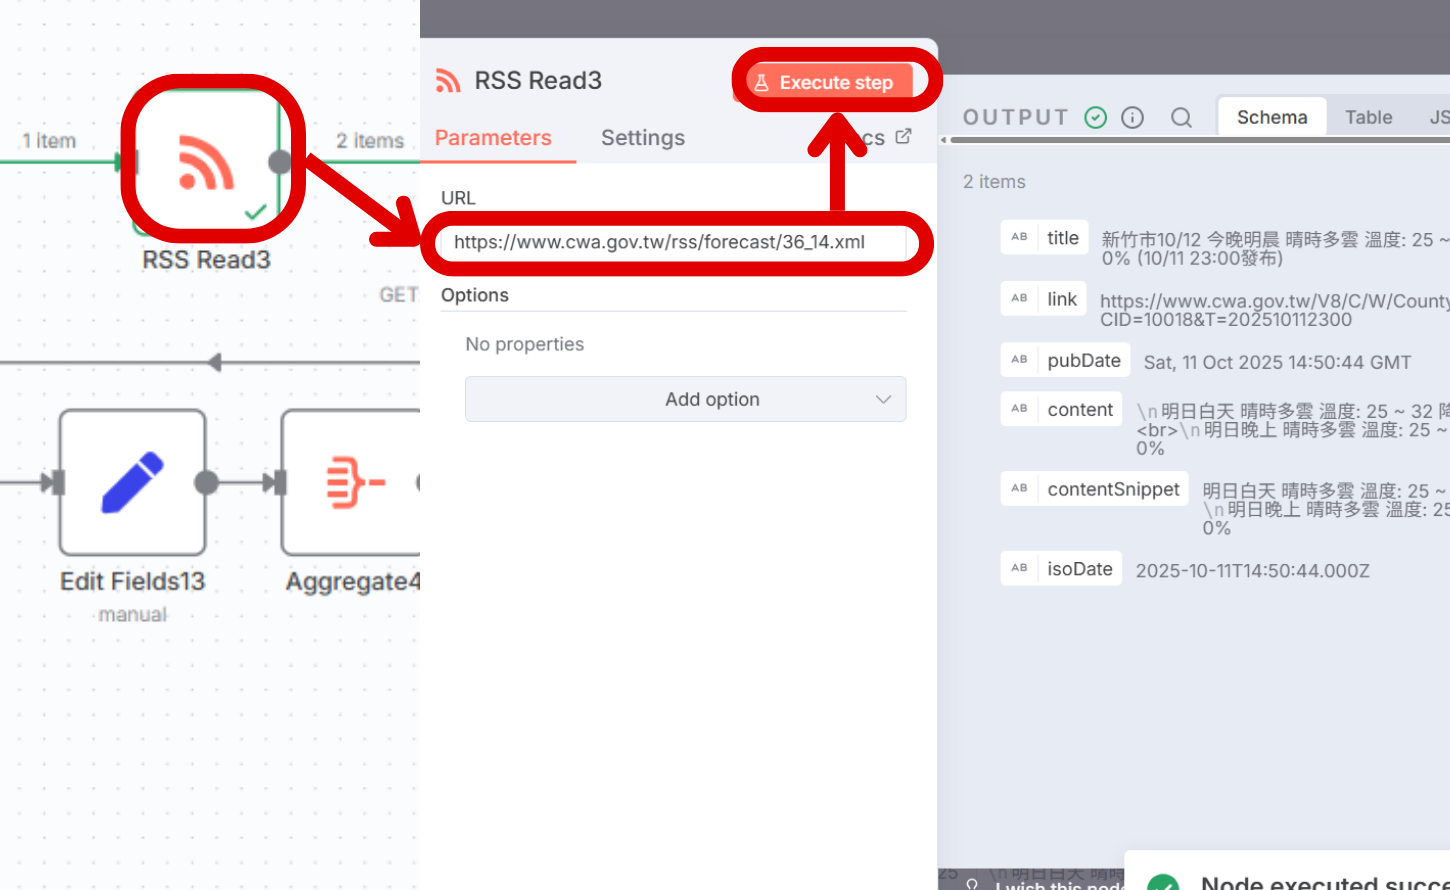Click the info icon next to OUTPUT

pyautogui.click(x=1132, y=118)
